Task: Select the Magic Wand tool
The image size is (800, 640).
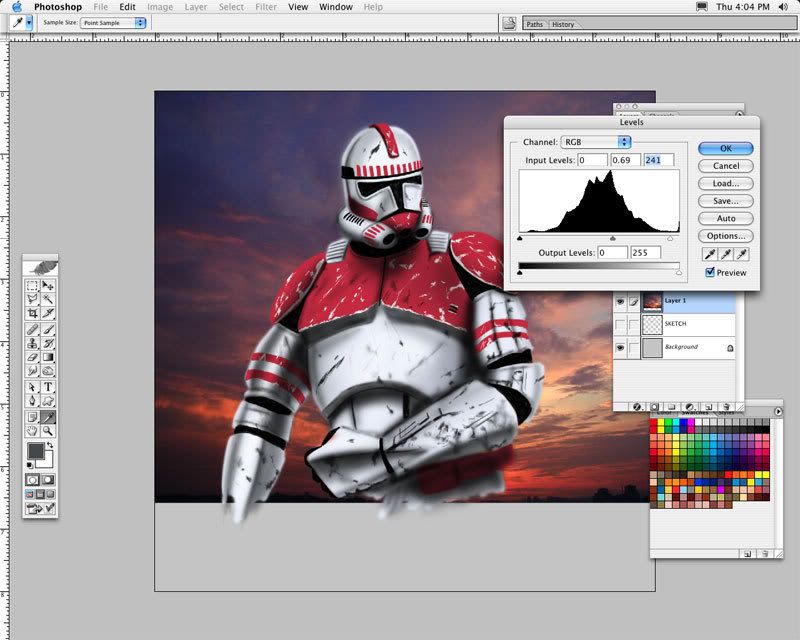Action: [48, 299]
